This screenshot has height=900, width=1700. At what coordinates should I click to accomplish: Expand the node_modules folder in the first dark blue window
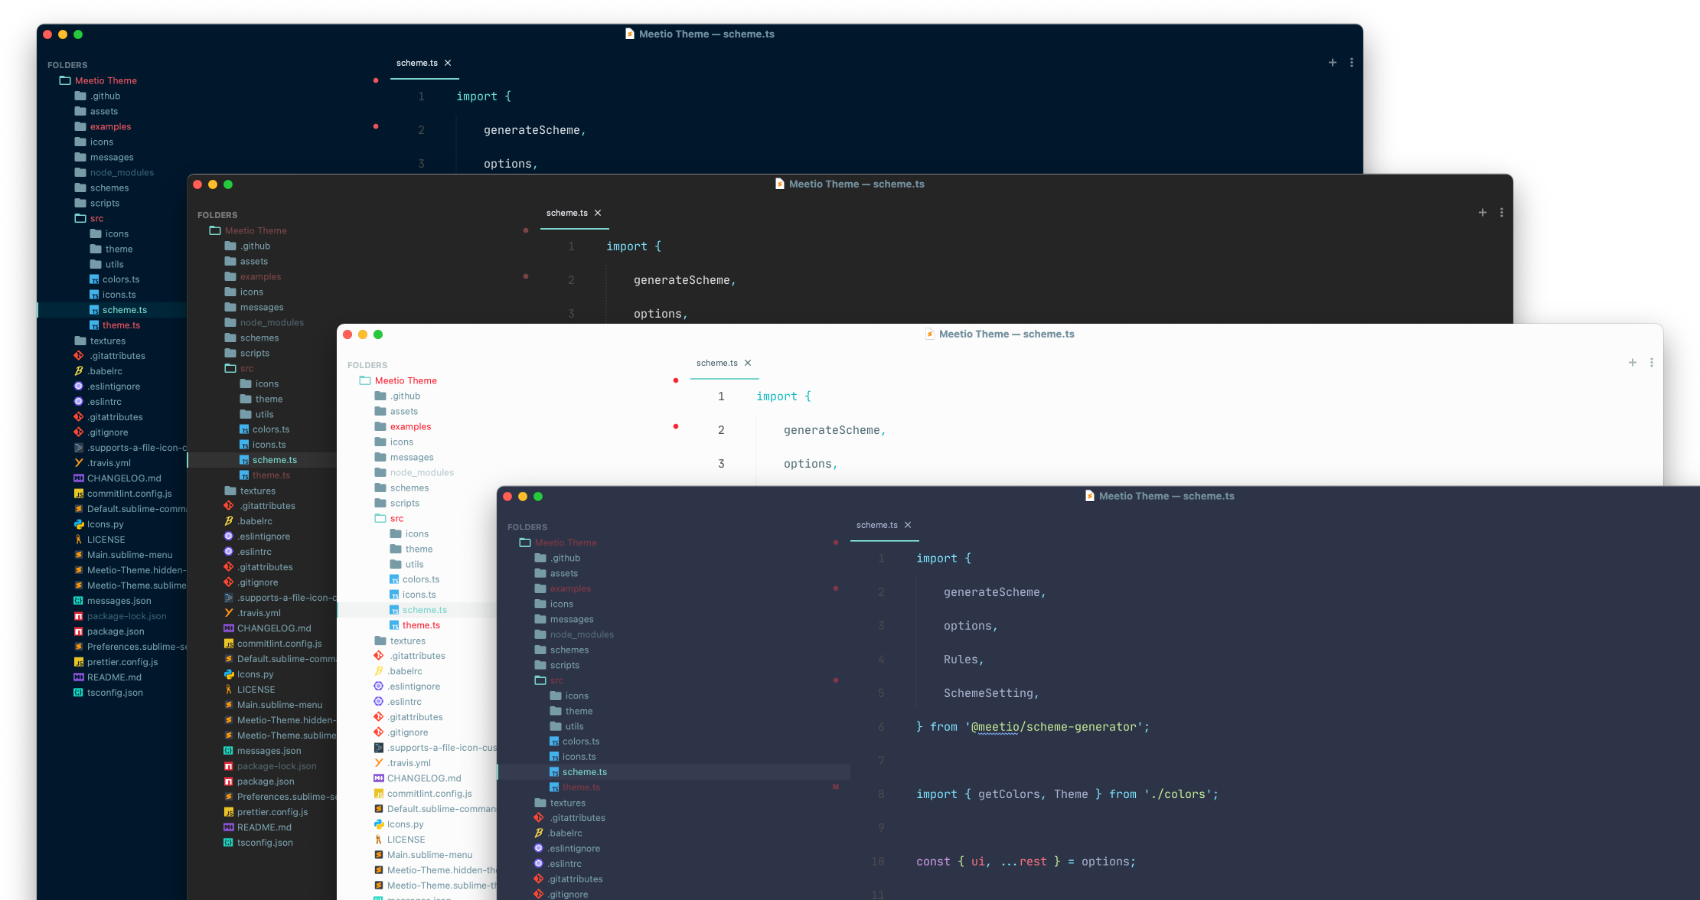point(80,172)
